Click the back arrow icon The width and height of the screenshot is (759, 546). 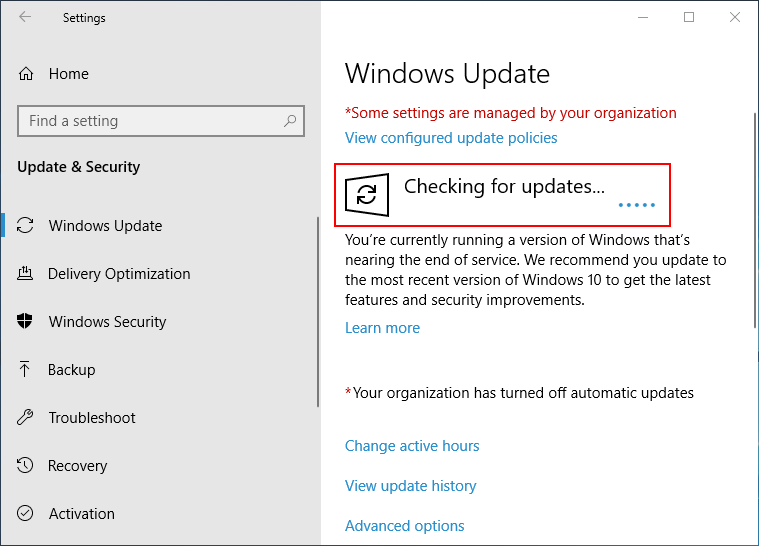(25, 17)
